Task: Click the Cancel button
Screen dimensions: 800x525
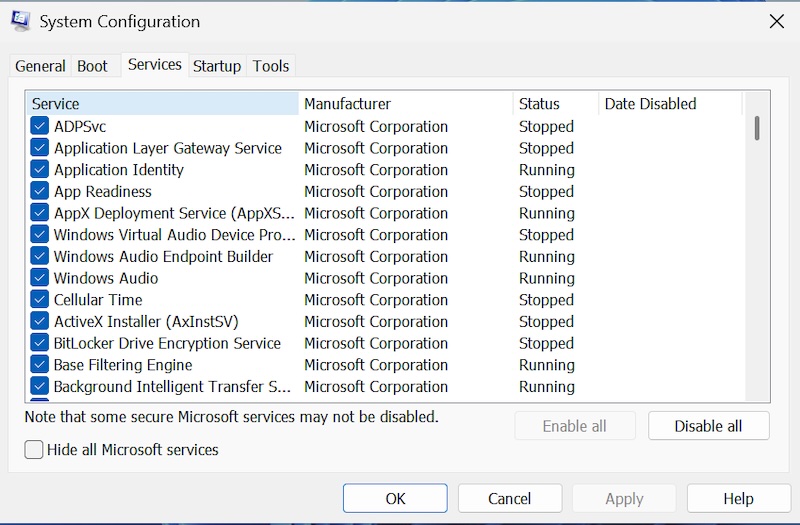Action: pyautogui.click(x=510, y=498)
